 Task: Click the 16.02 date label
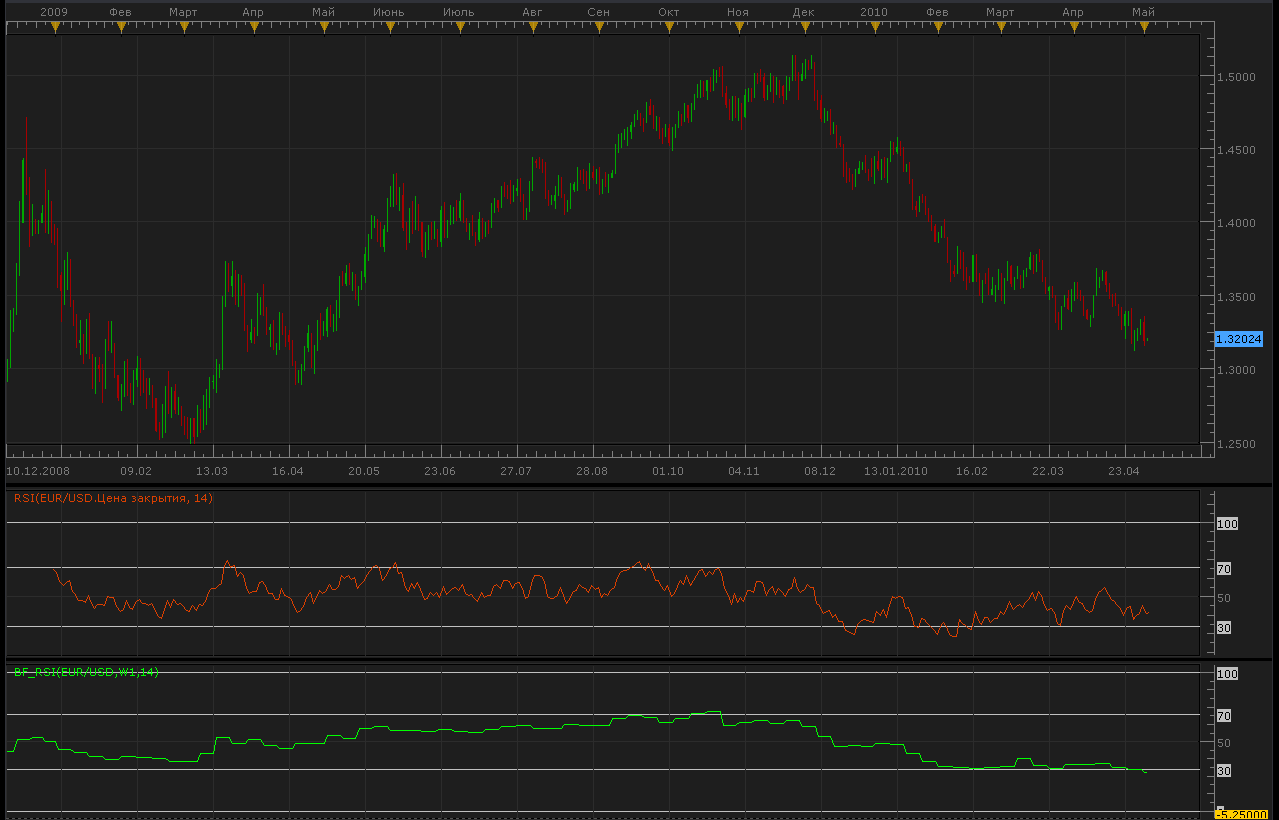(972, 470)
